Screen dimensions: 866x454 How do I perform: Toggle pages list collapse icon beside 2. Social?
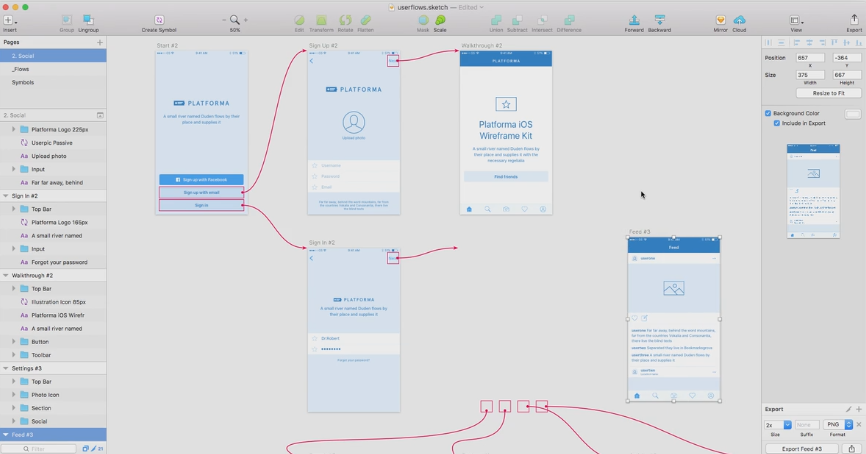100,115
